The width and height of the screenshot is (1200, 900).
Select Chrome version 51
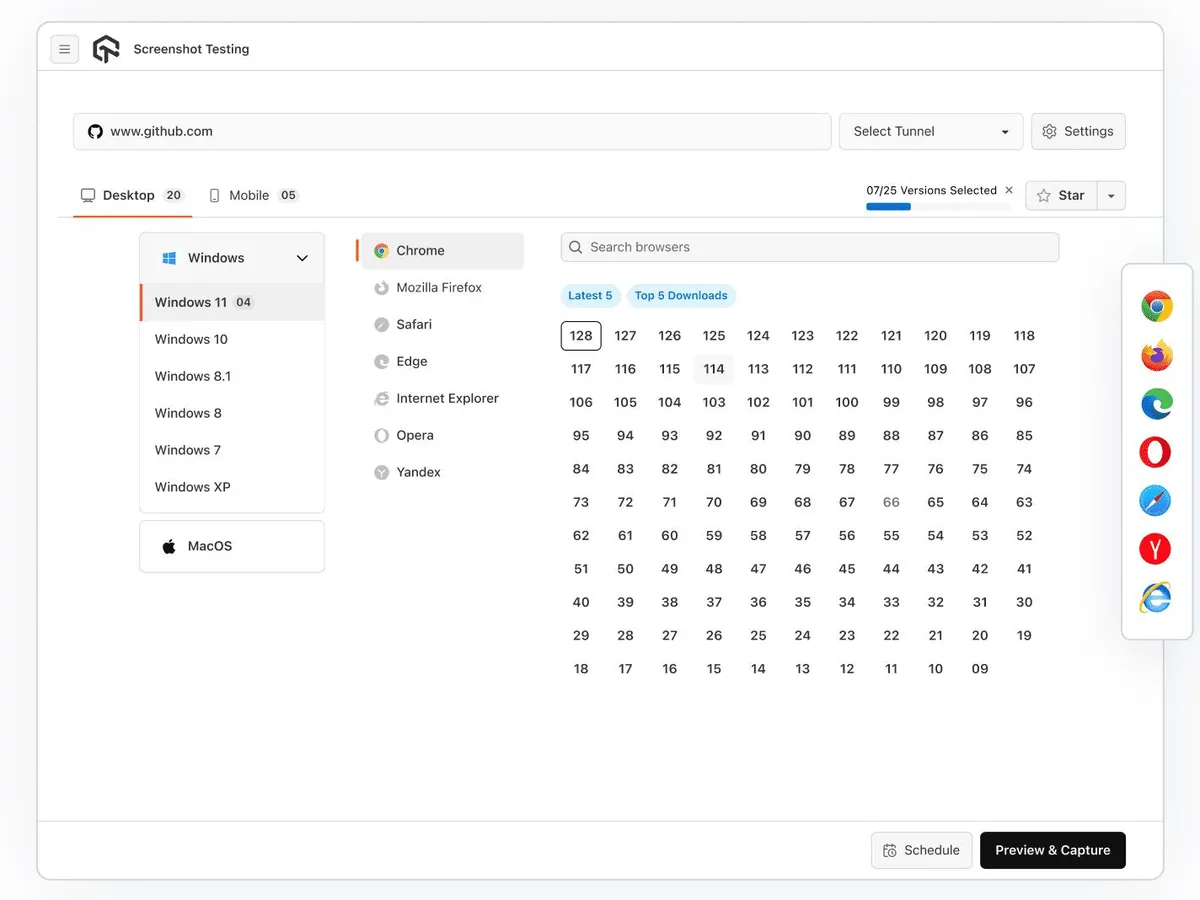click(581, 569)
